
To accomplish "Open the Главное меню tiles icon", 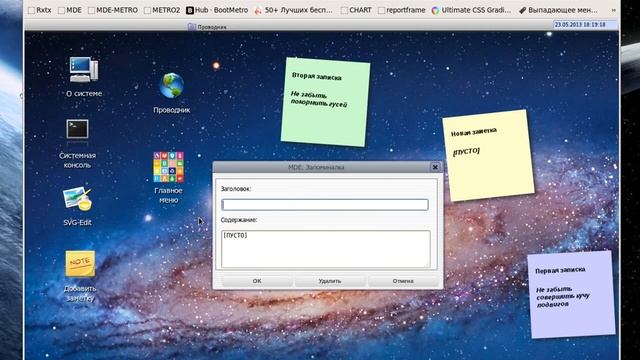I will click(169, 167).
